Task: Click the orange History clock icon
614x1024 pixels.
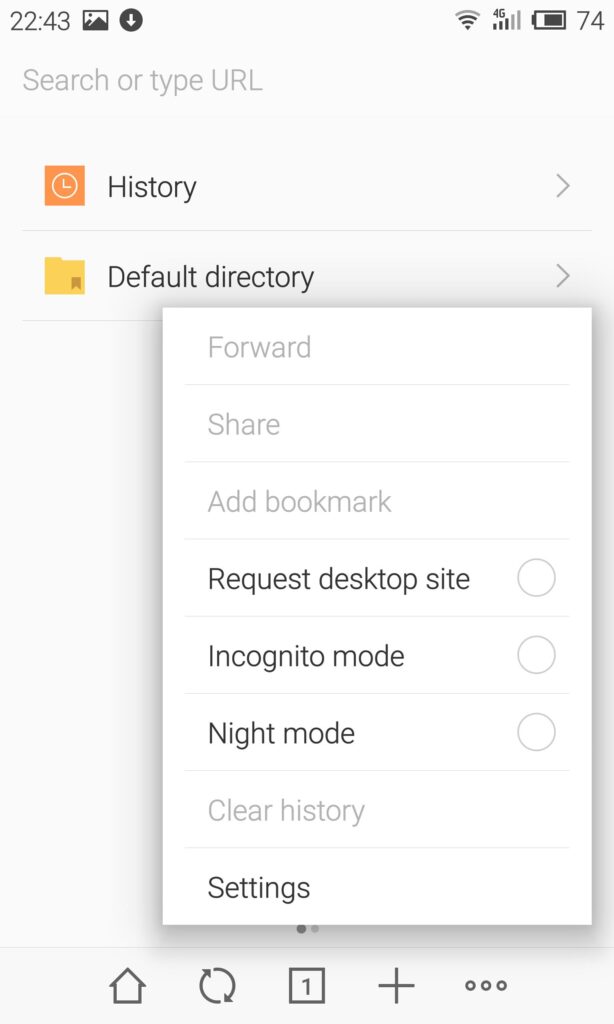Action: tap(65, 186)
